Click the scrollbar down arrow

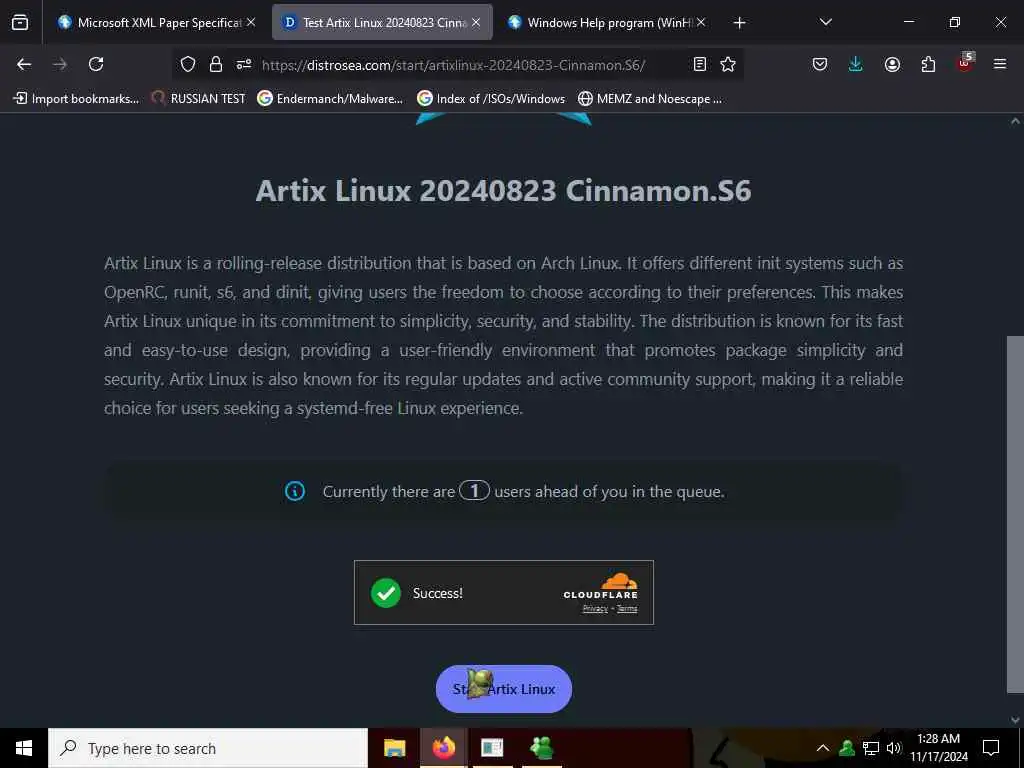(1015, 720)
